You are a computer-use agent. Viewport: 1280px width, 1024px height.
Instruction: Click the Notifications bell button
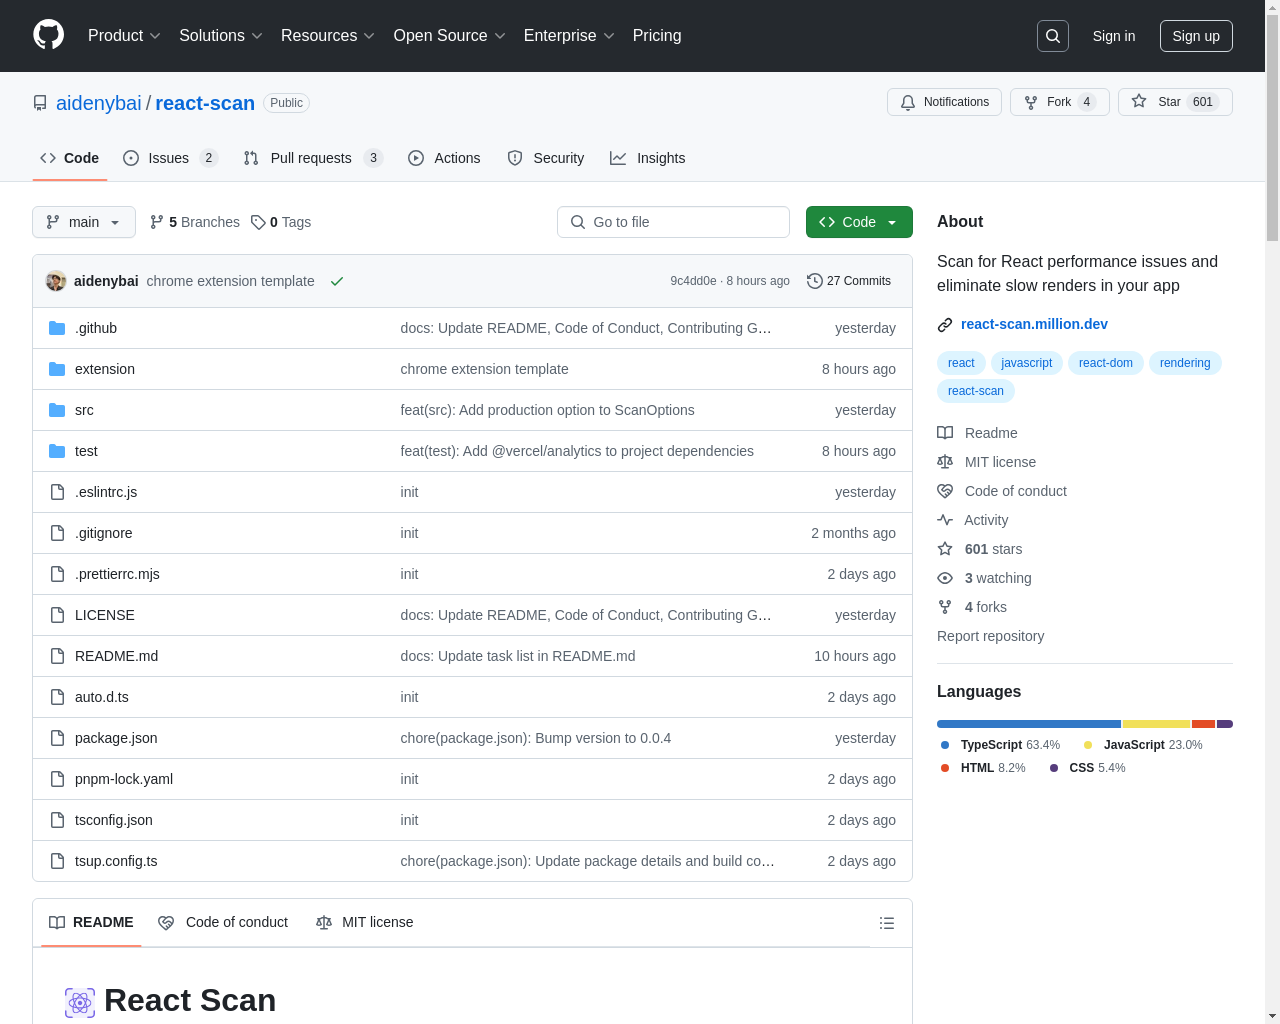(944, 102)
